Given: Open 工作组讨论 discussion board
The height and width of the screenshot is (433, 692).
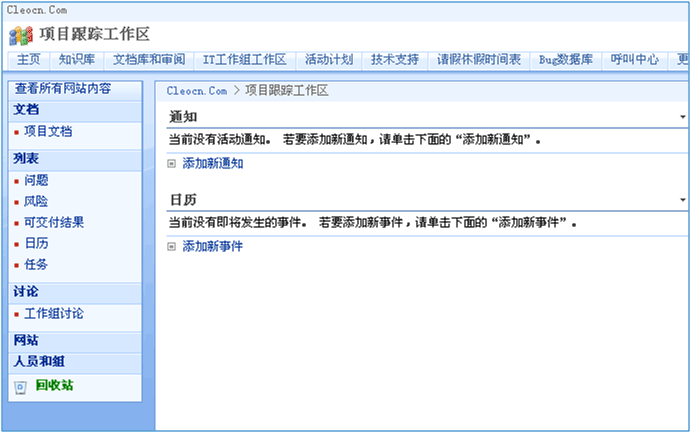Looking at the screenshot, I should click(x=54, y=314).
